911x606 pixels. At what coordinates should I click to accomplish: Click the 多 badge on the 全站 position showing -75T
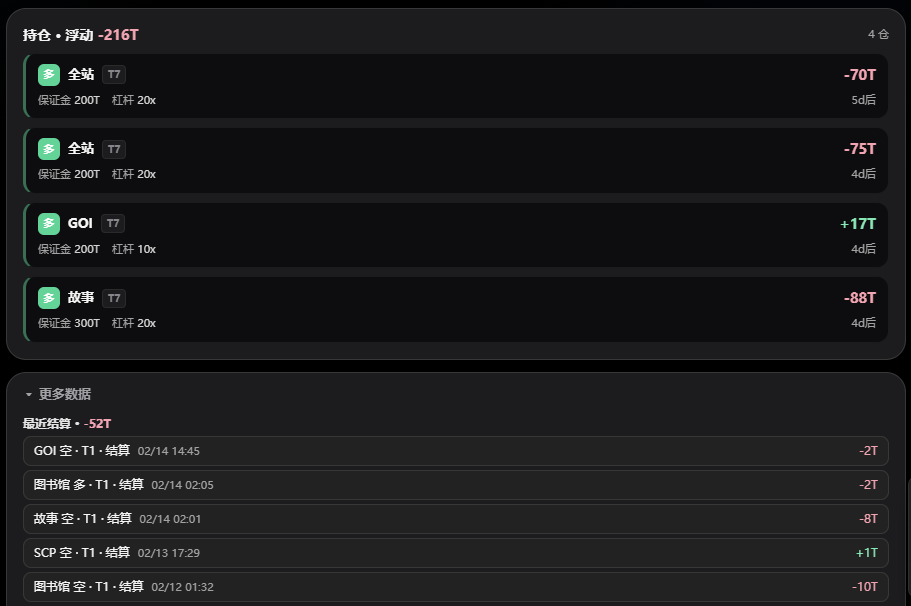49,149
